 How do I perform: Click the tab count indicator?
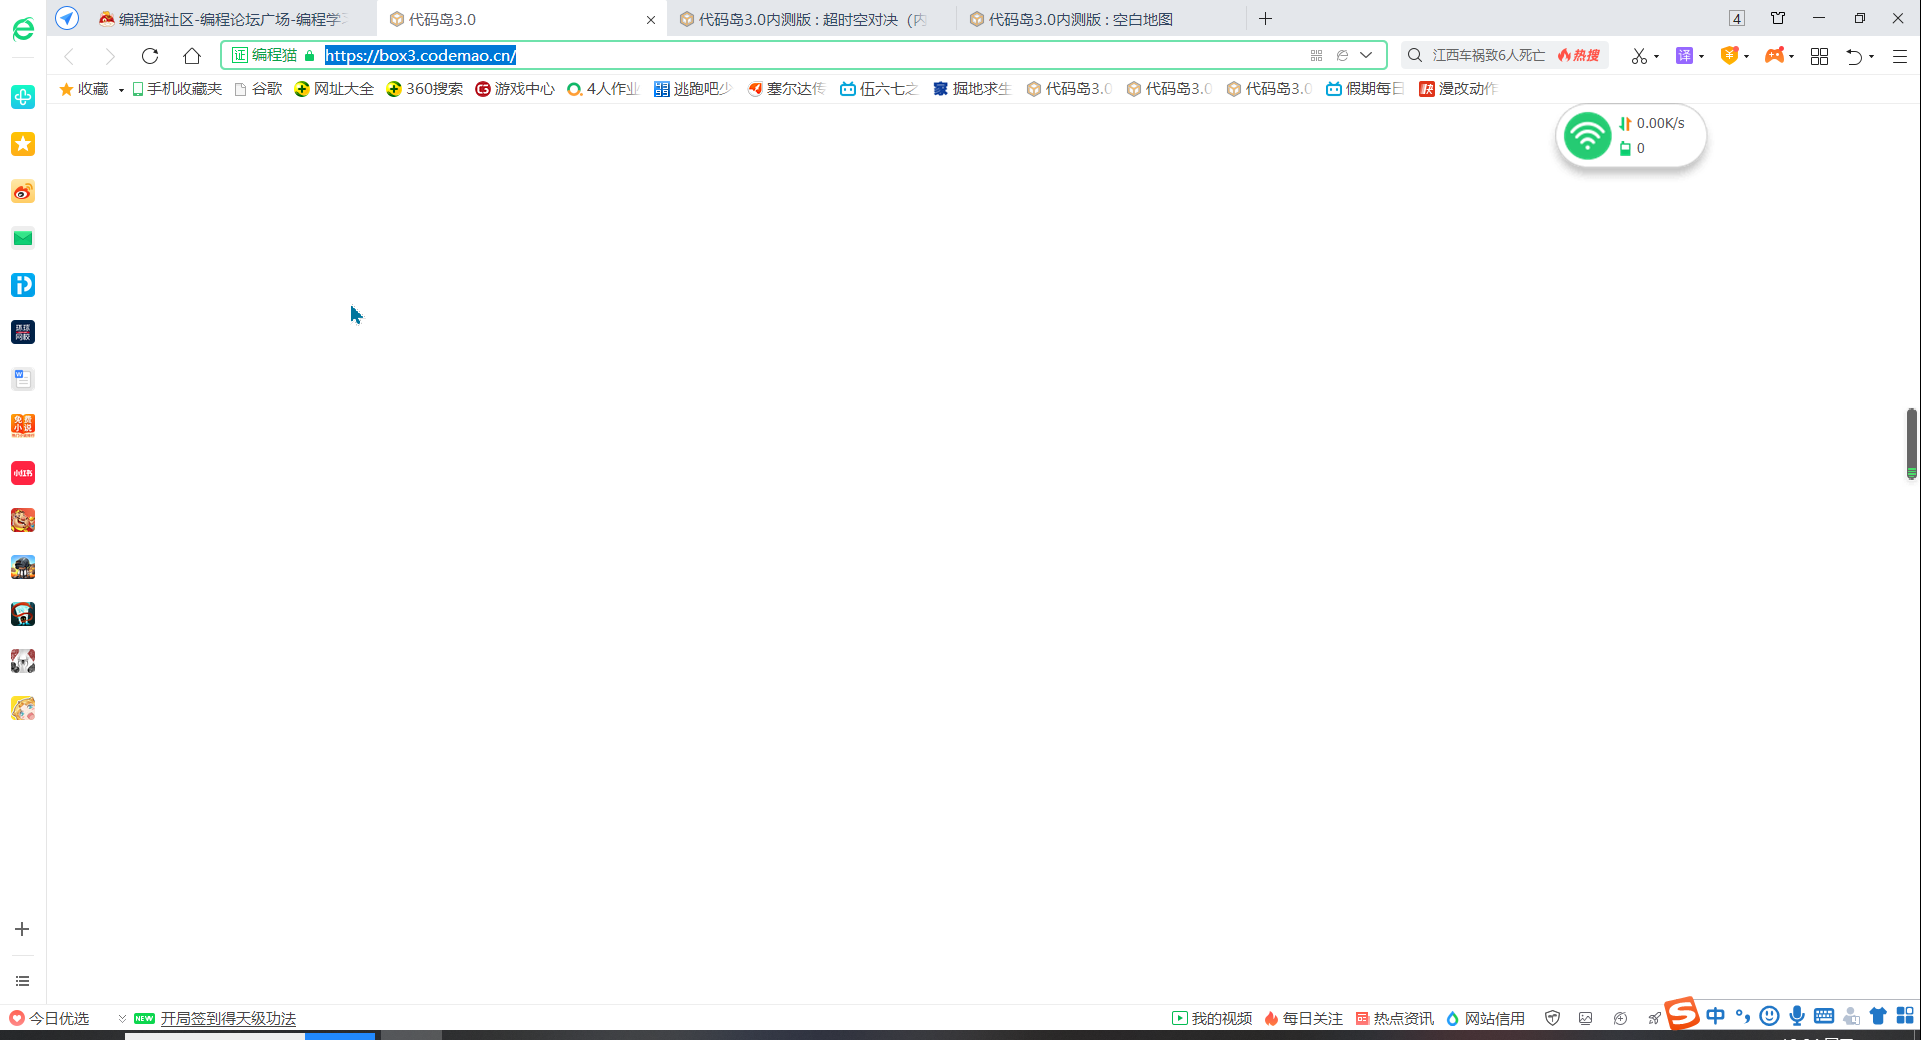pyautogui.click(x=1737, y=18)
